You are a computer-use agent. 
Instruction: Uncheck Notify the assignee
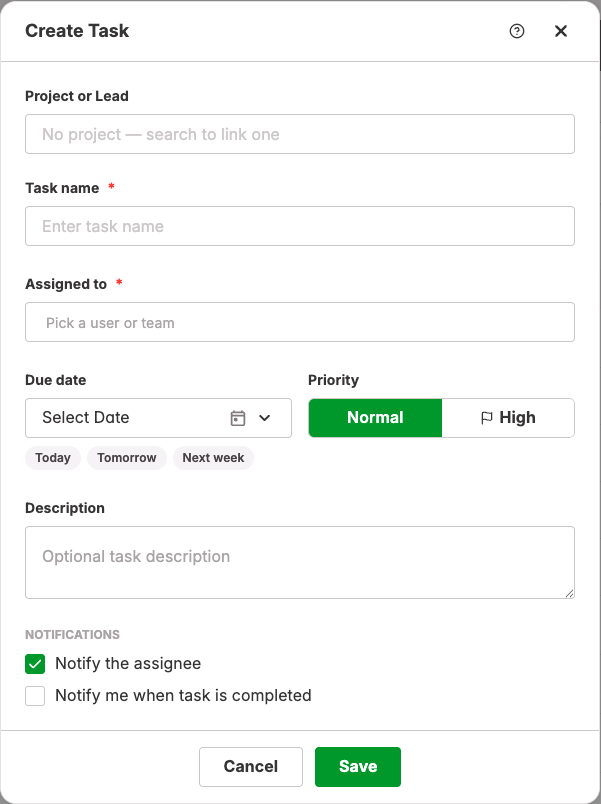(x=35, y=664)
